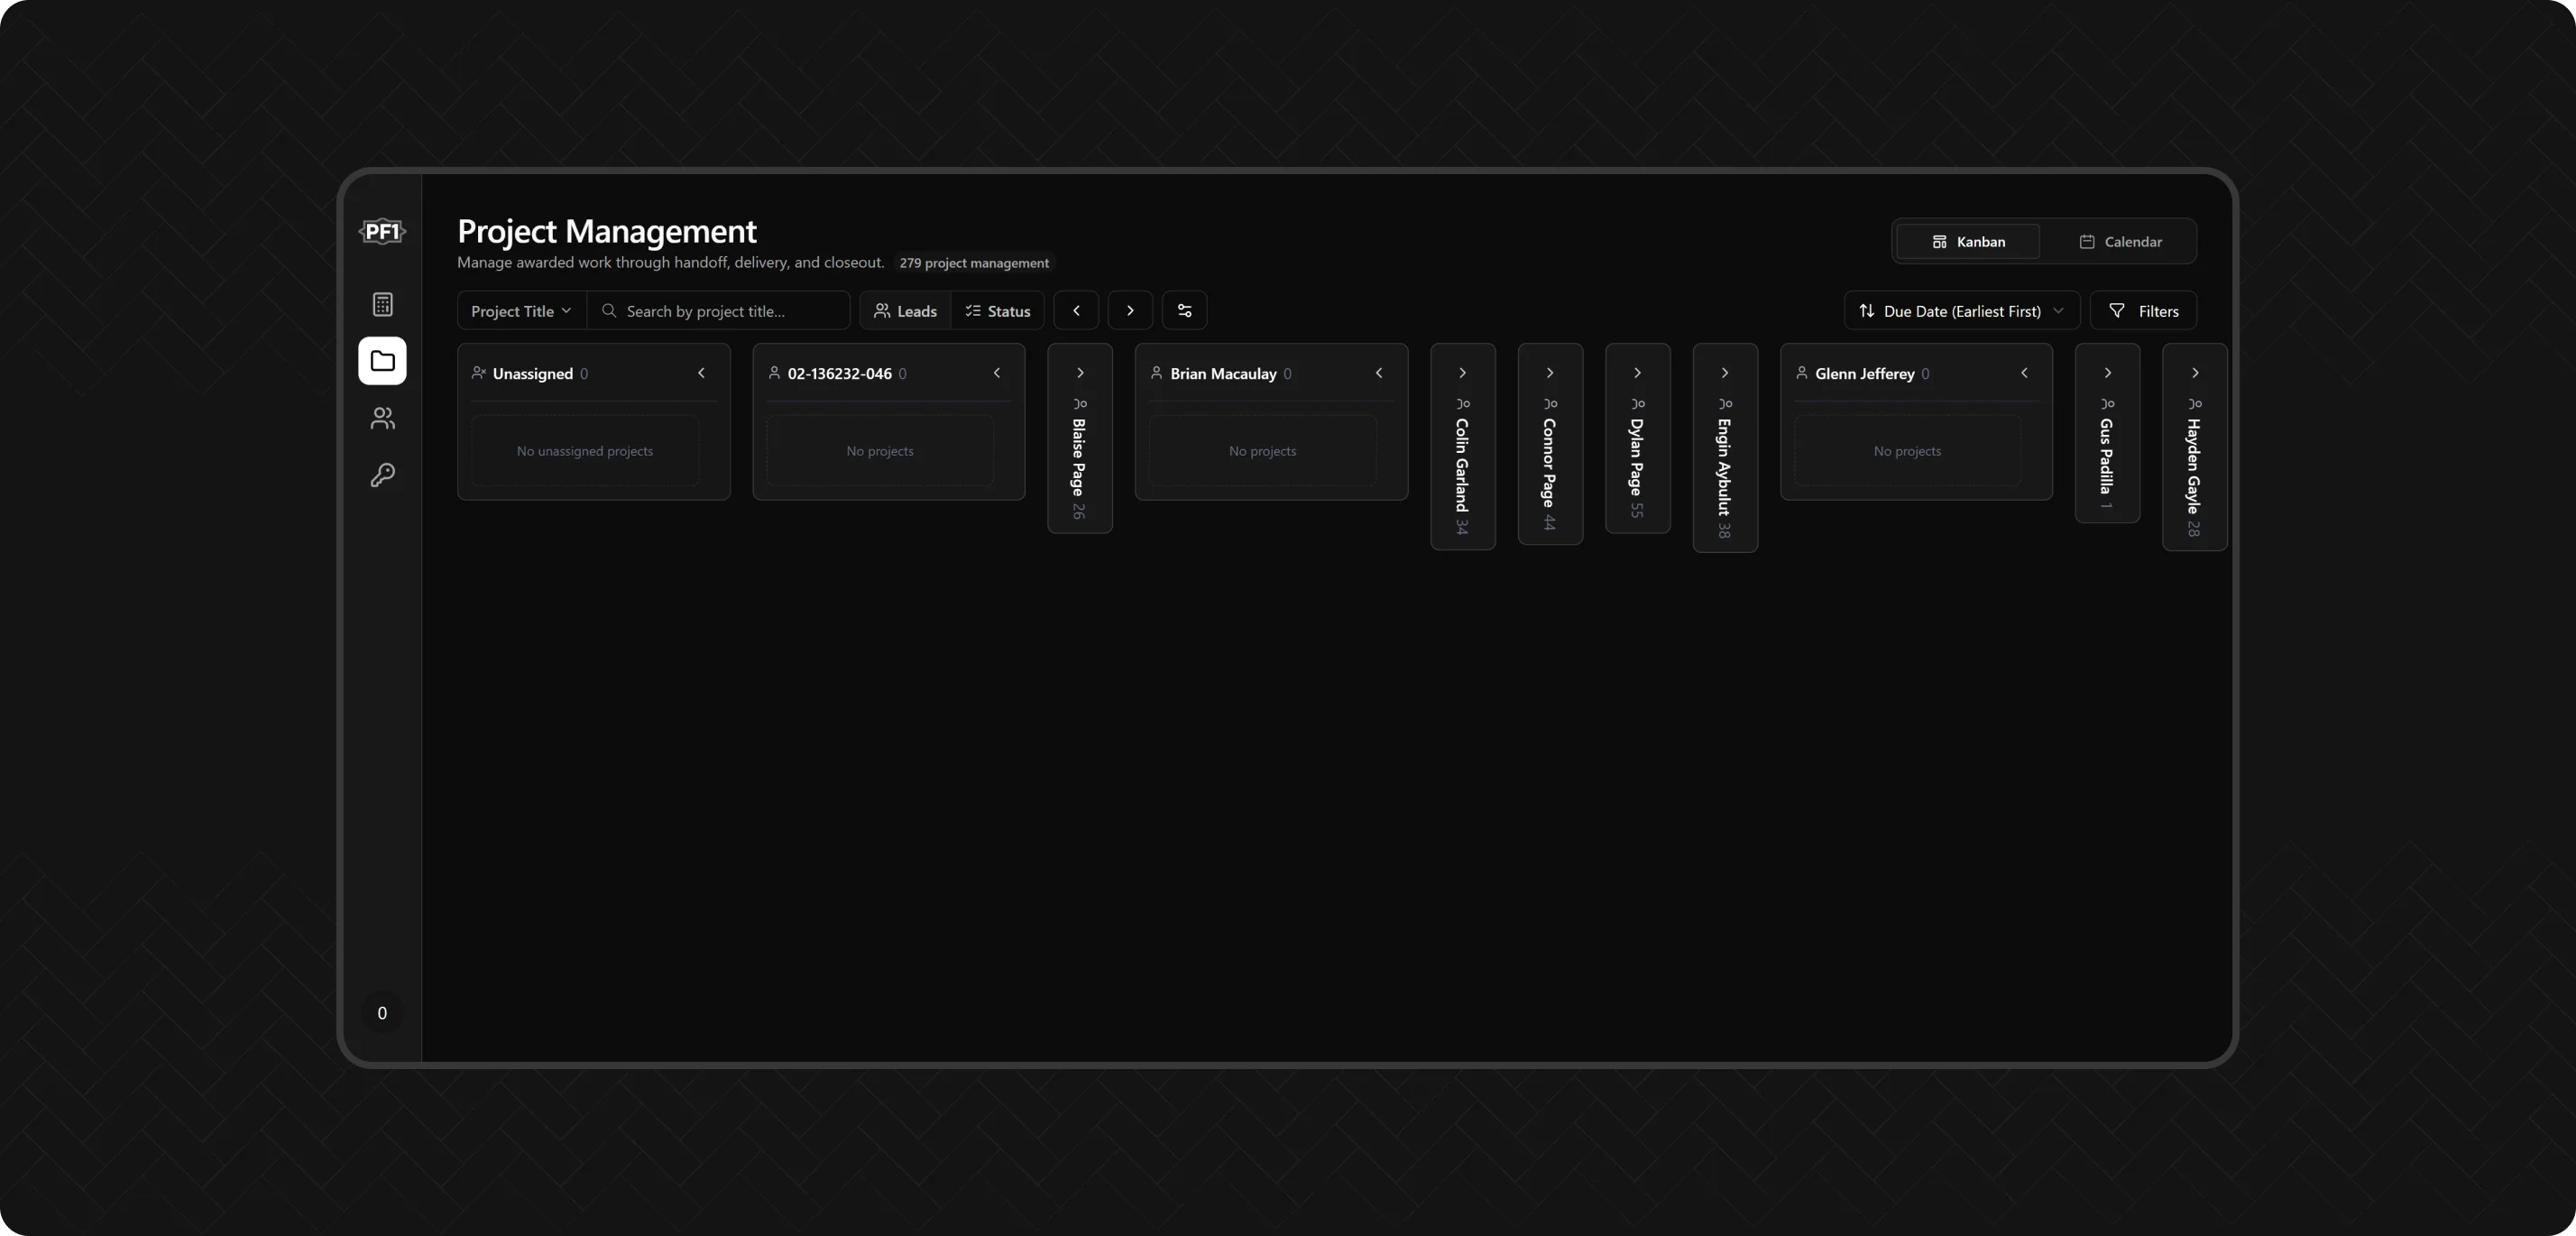Open the Filters panel
2576x1236 pixels.
pyautogui.click(x=2143, y=311)
